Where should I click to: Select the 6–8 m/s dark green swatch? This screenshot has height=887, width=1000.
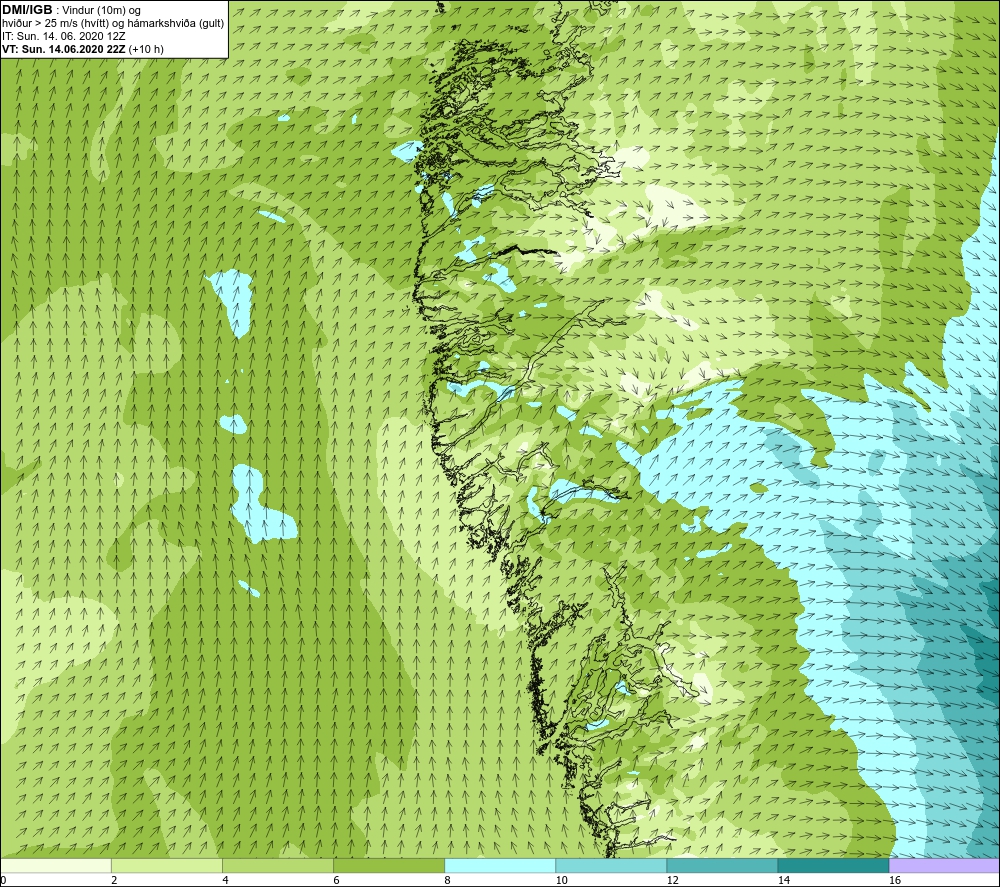[388, 865]
